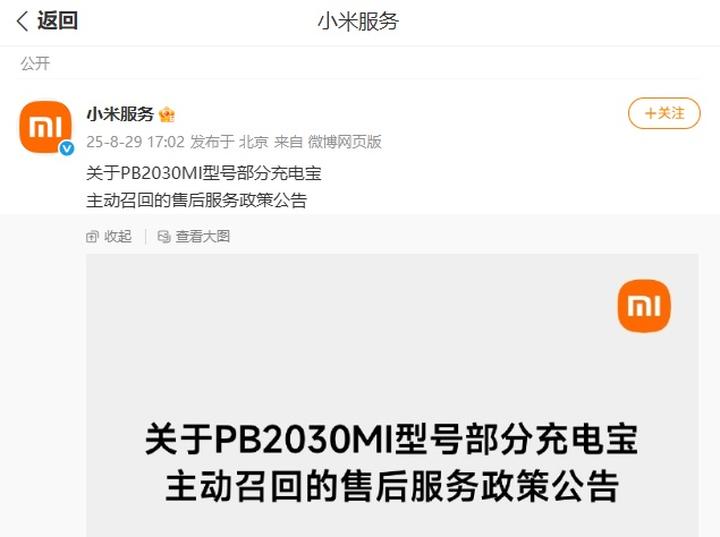Click the blue verified V badge
Viewport: 720px width, 537px height.
click(x=67, y=148)
